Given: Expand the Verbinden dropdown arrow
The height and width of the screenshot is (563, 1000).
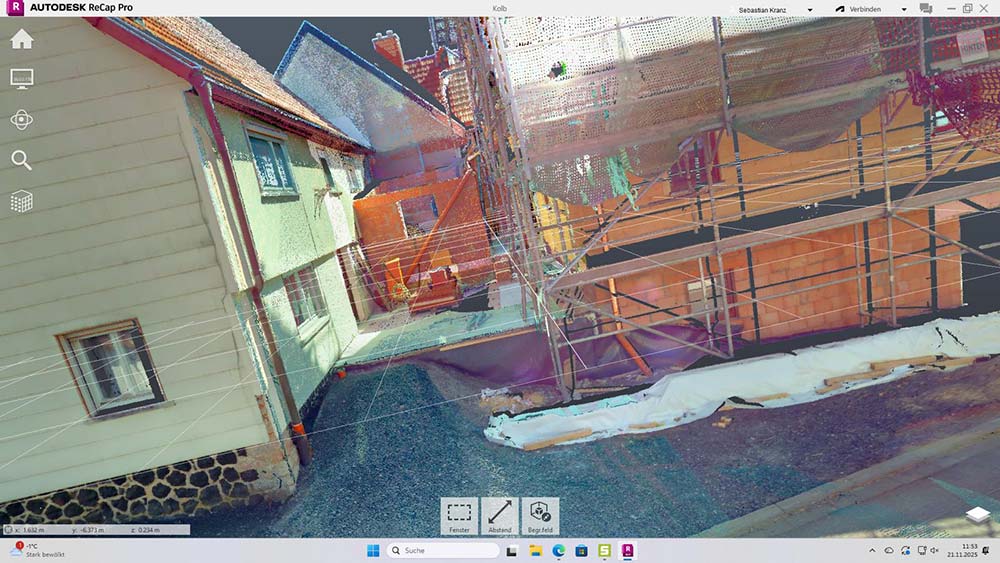Looking at the screenshot, I should click(904, 9).
